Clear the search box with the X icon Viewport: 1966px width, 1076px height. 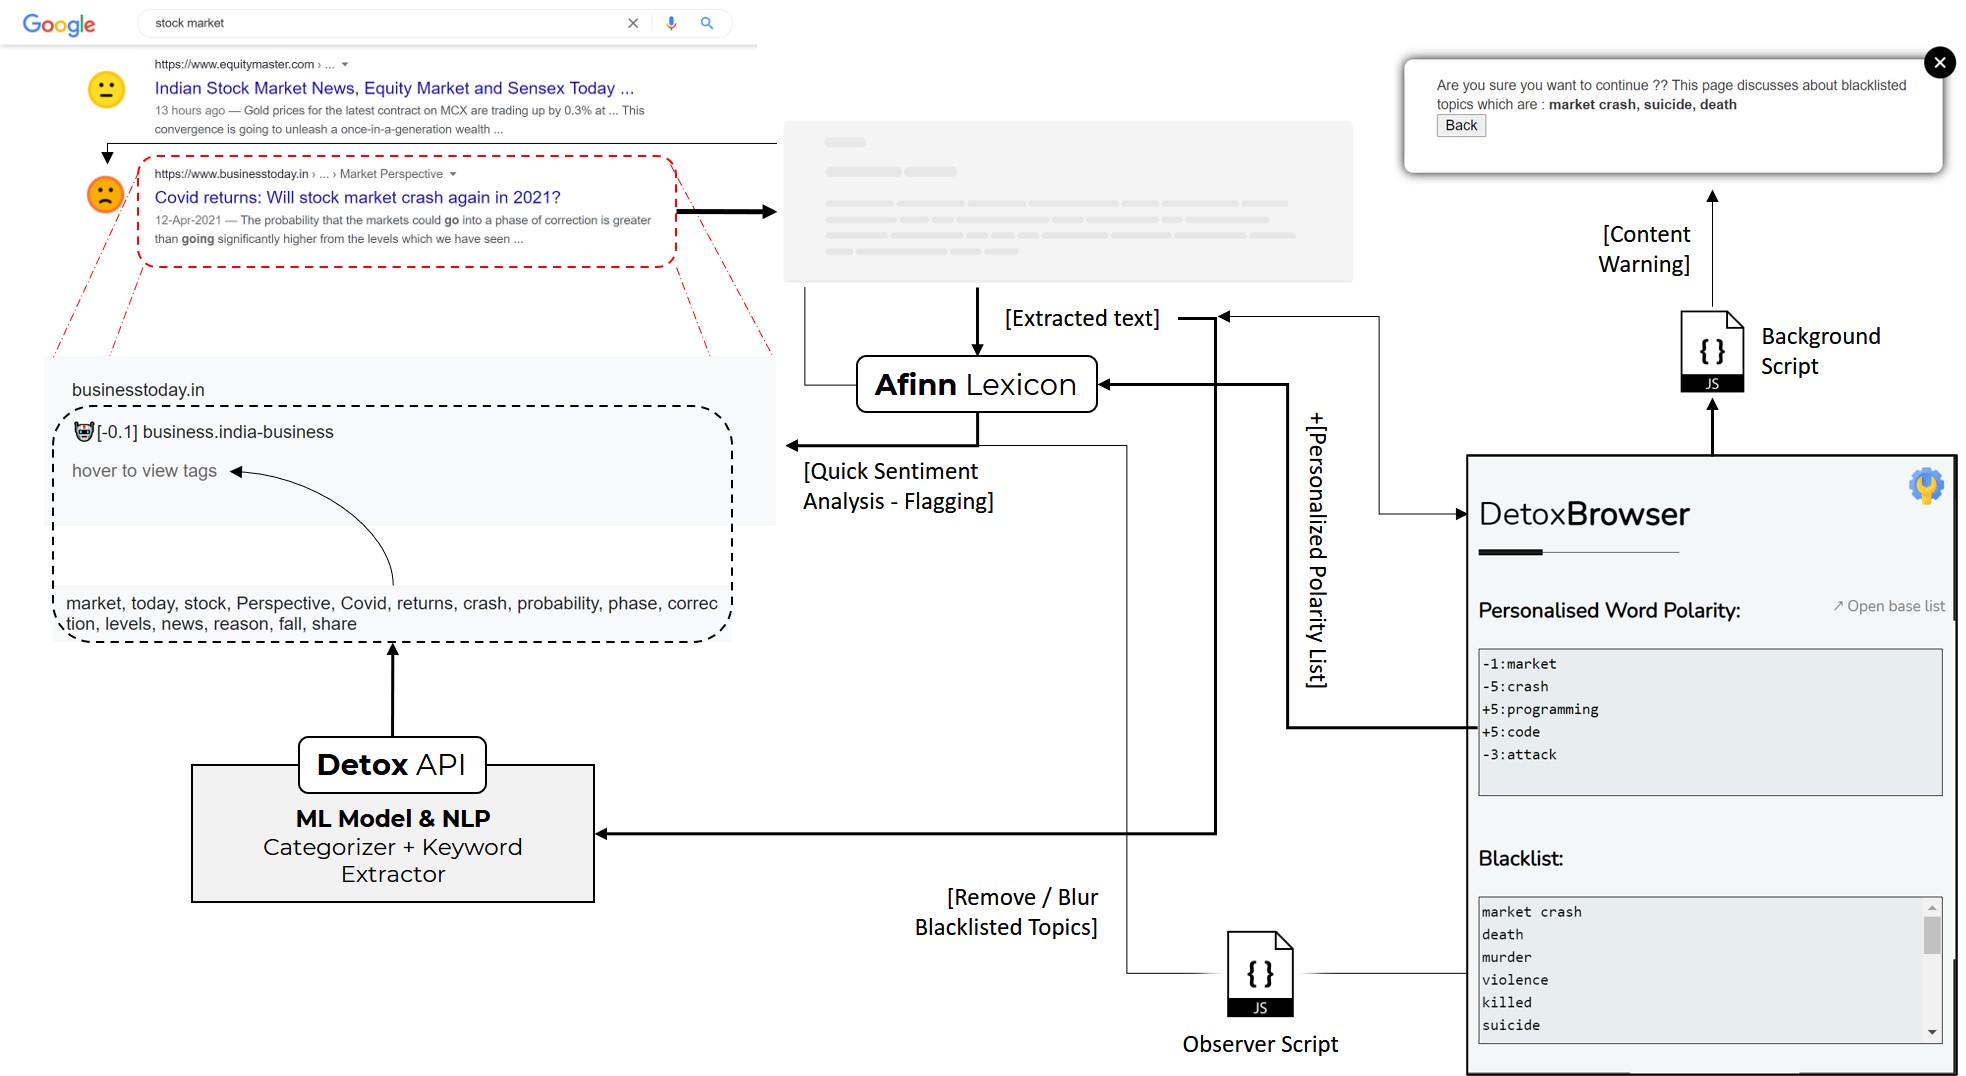(633, 23)
